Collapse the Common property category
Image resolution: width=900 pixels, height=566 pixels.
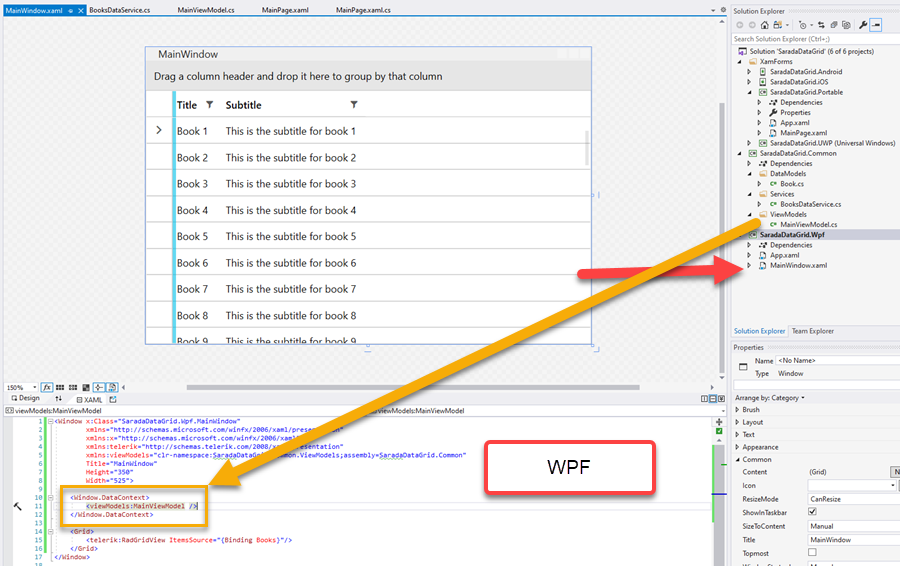click(x=738, y=460)
